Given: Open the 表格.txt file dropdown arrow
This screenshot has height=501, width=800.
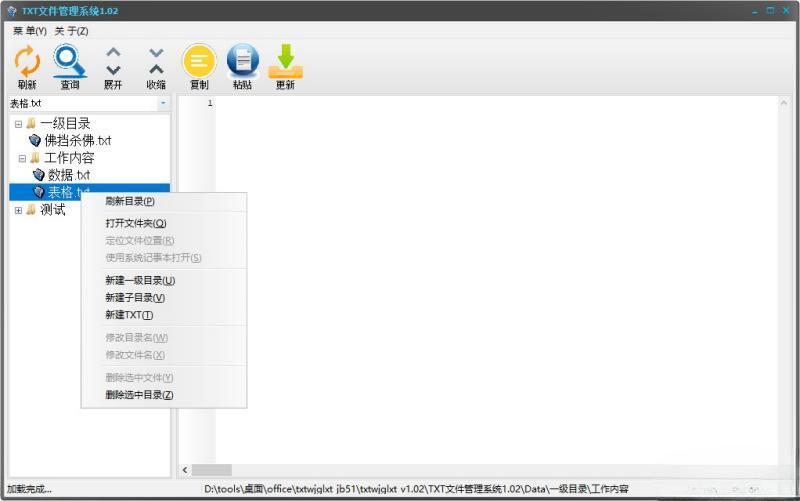Looking at the screenshot, I should point(163,103).
